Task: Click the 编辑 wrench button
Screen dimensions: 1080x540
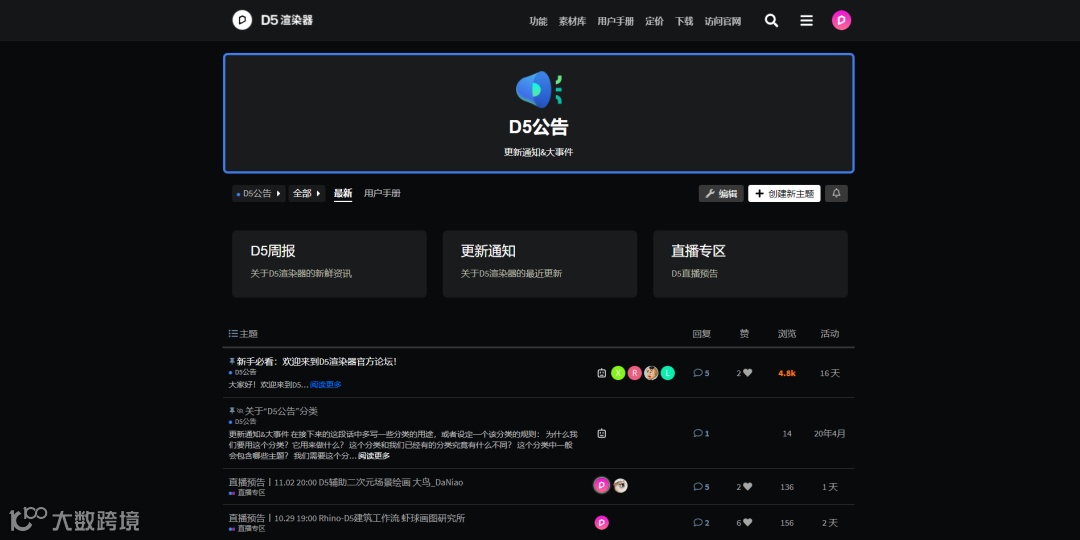Action: pos(721,194)
